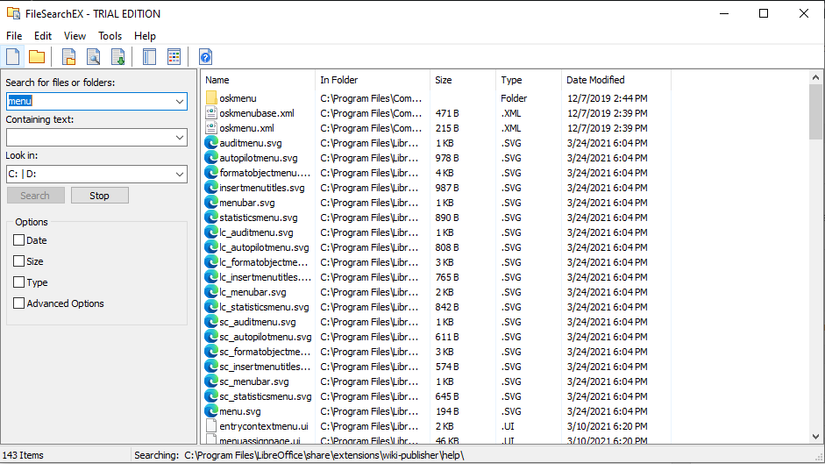The height and width of the screenshot is (464, 825).
Task: Select the menu.svg file
Action: [240, 411]
